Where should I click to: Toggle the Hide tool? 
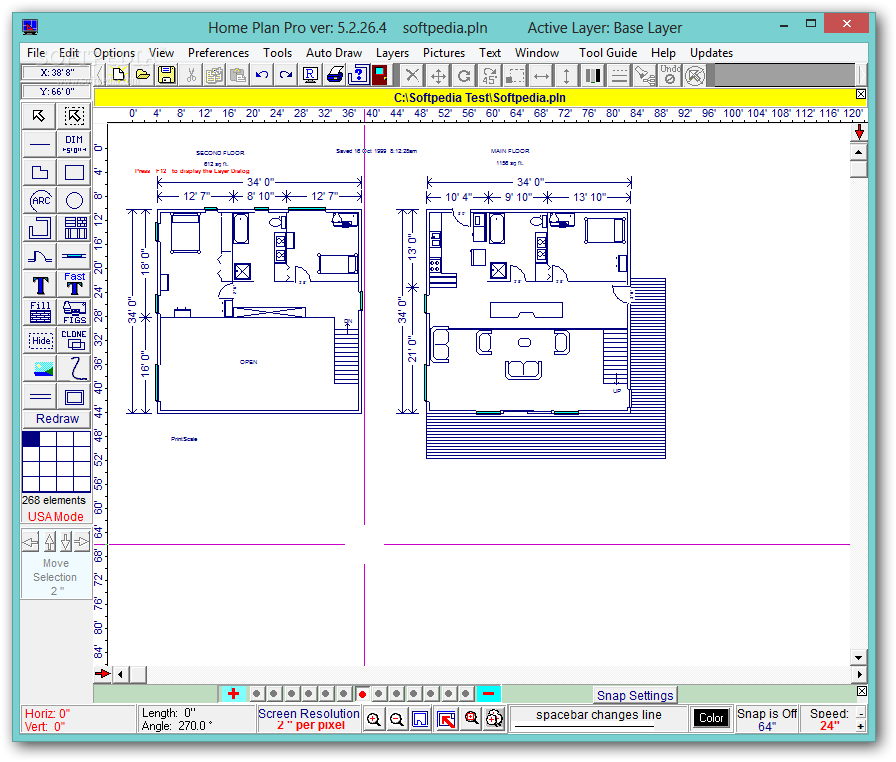coord(39,340)
